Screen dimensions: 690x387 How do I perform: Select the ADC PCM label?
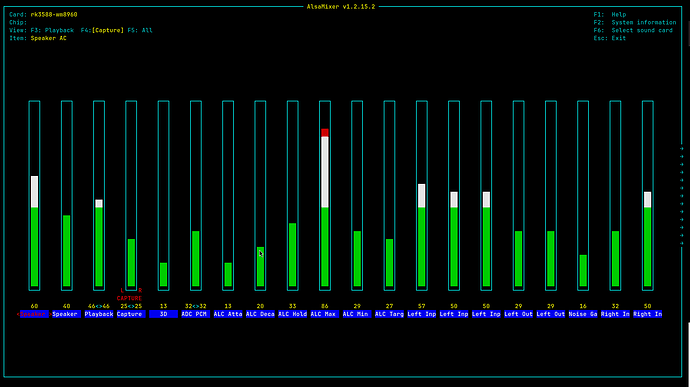coord(196,314)
